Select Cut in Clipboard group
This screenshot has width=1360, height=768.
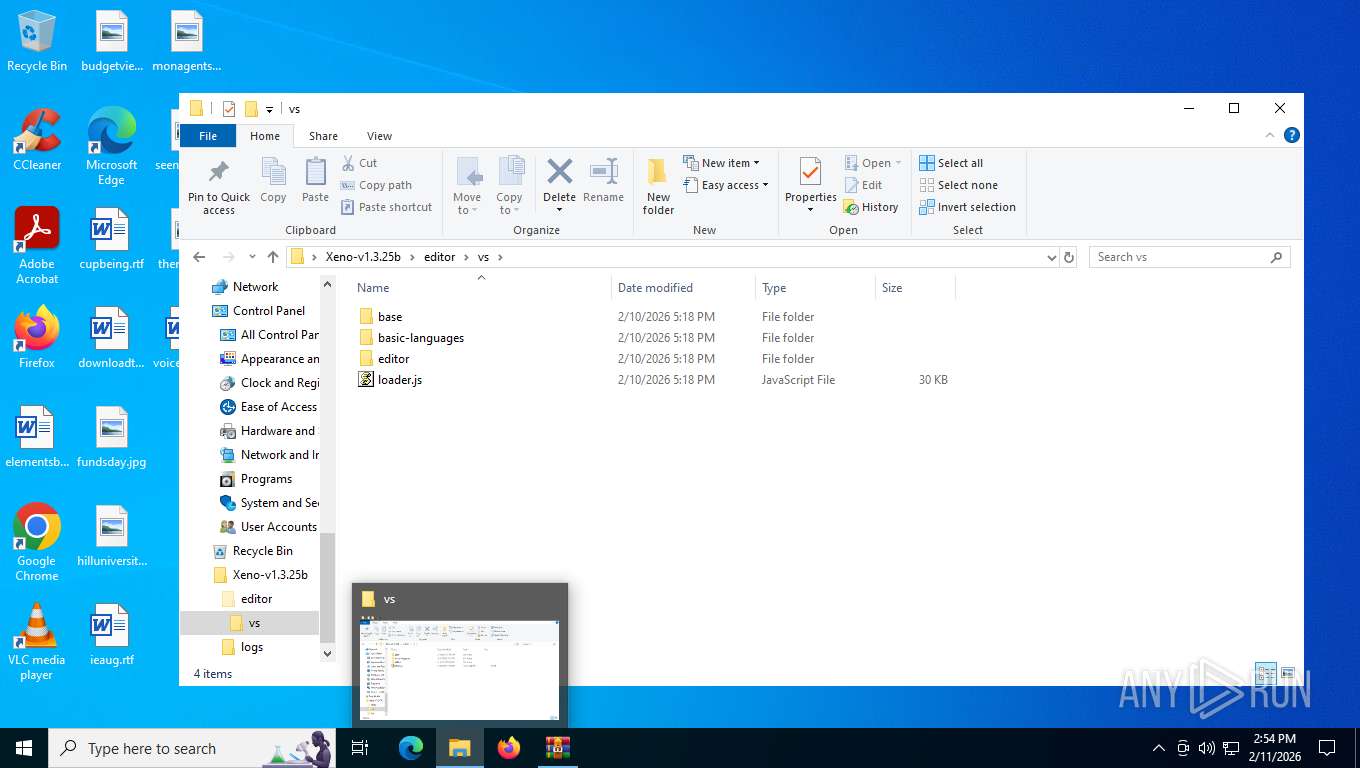point(359,163)
